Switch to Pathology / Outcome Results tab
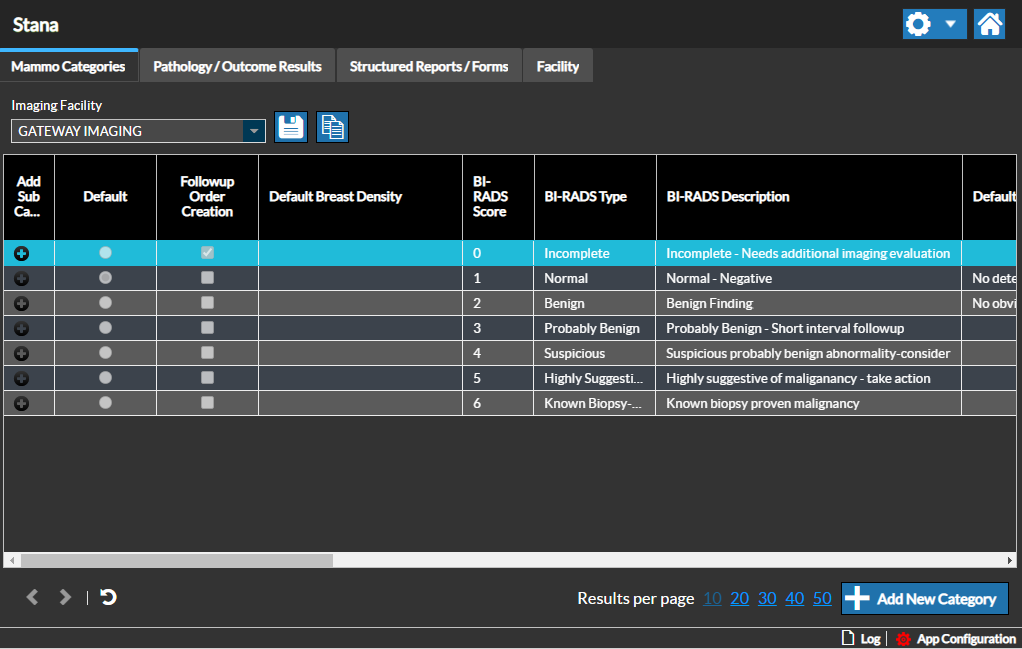This screenshot has width=1022, height=649. point(237,66)
